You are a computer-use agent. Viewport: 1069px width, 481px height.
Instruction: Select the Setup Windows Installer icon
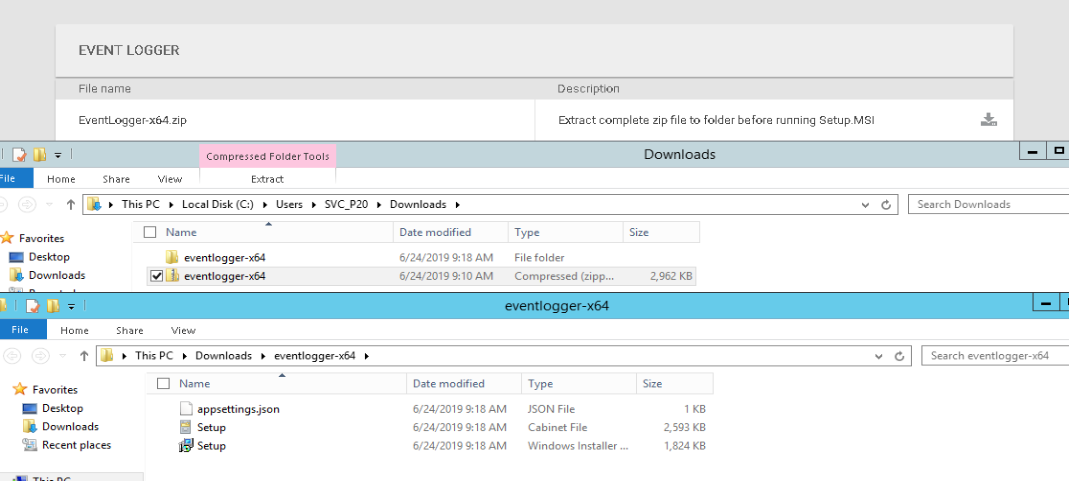(186, 446)
